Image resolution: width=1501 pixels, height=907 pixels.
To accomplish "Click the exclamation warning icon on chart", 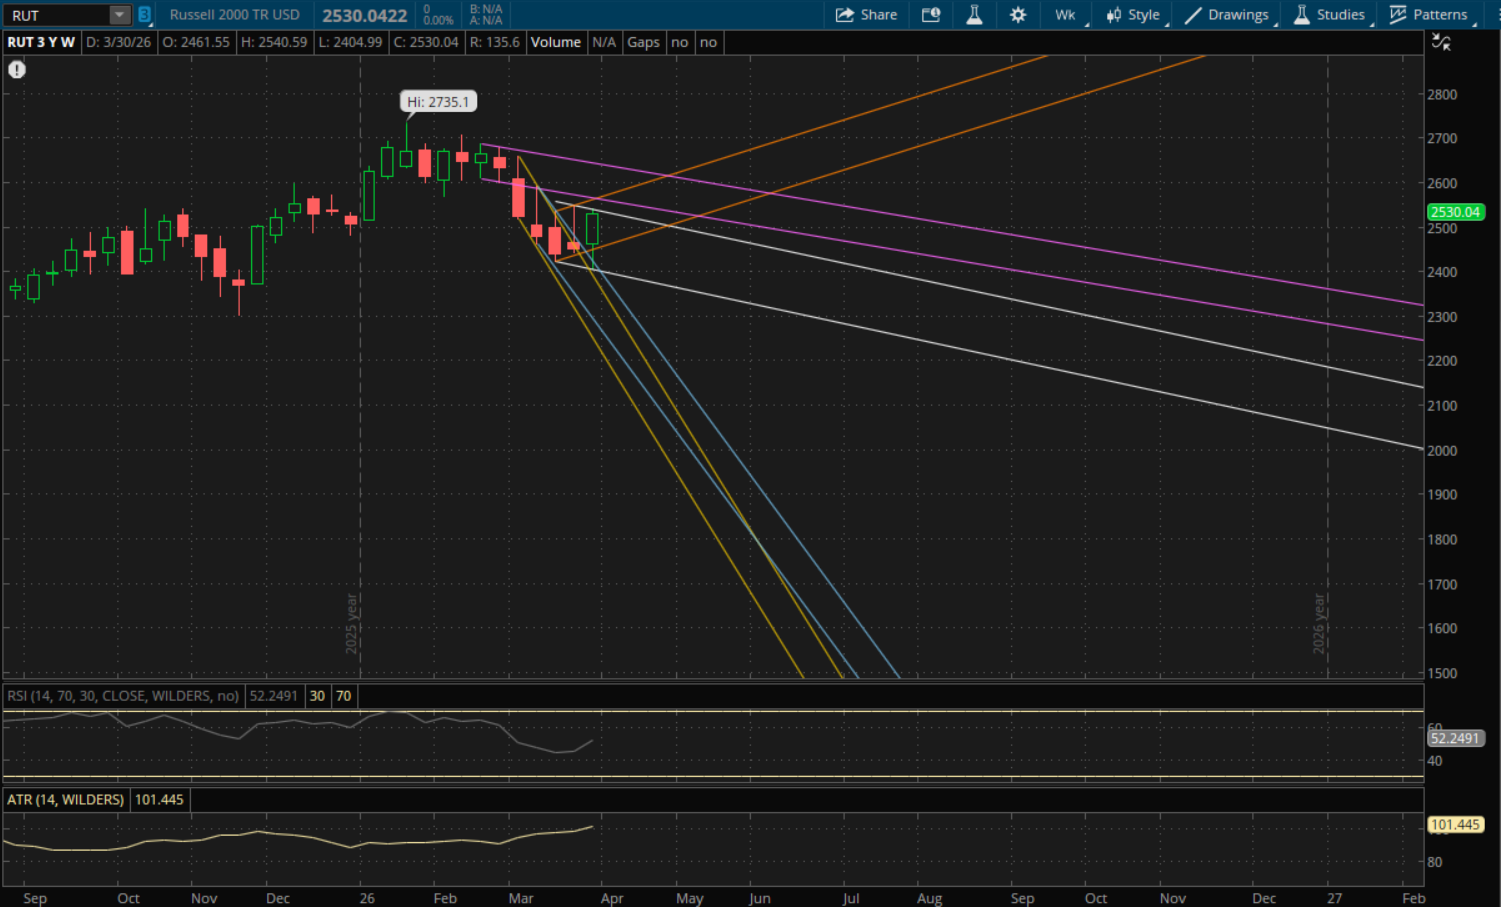I will 17,70.
